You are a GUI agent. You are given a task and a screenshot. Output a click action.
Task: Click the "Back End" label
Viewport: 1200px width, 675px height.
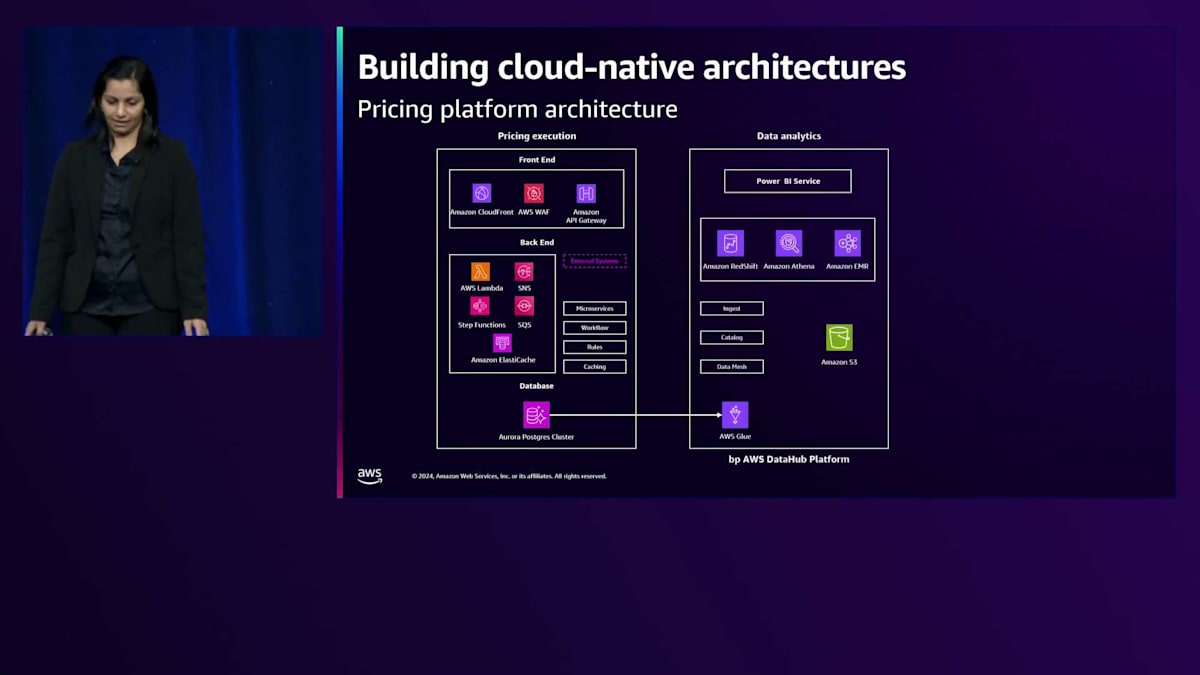tap(537, 242)
